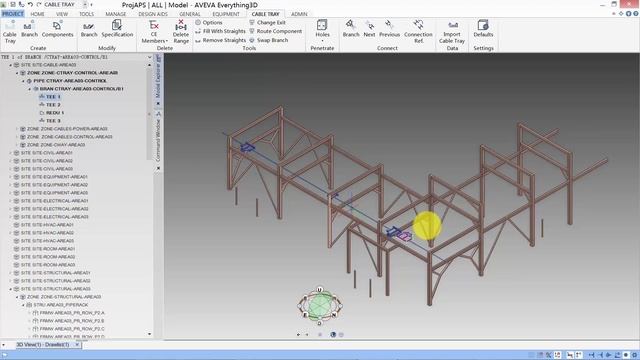Image resolution: width=640 pixels, height=360 pixels.
Task: Collapse SITE-STRUCTURAL-AREA03 node
Action: (11, 289)
